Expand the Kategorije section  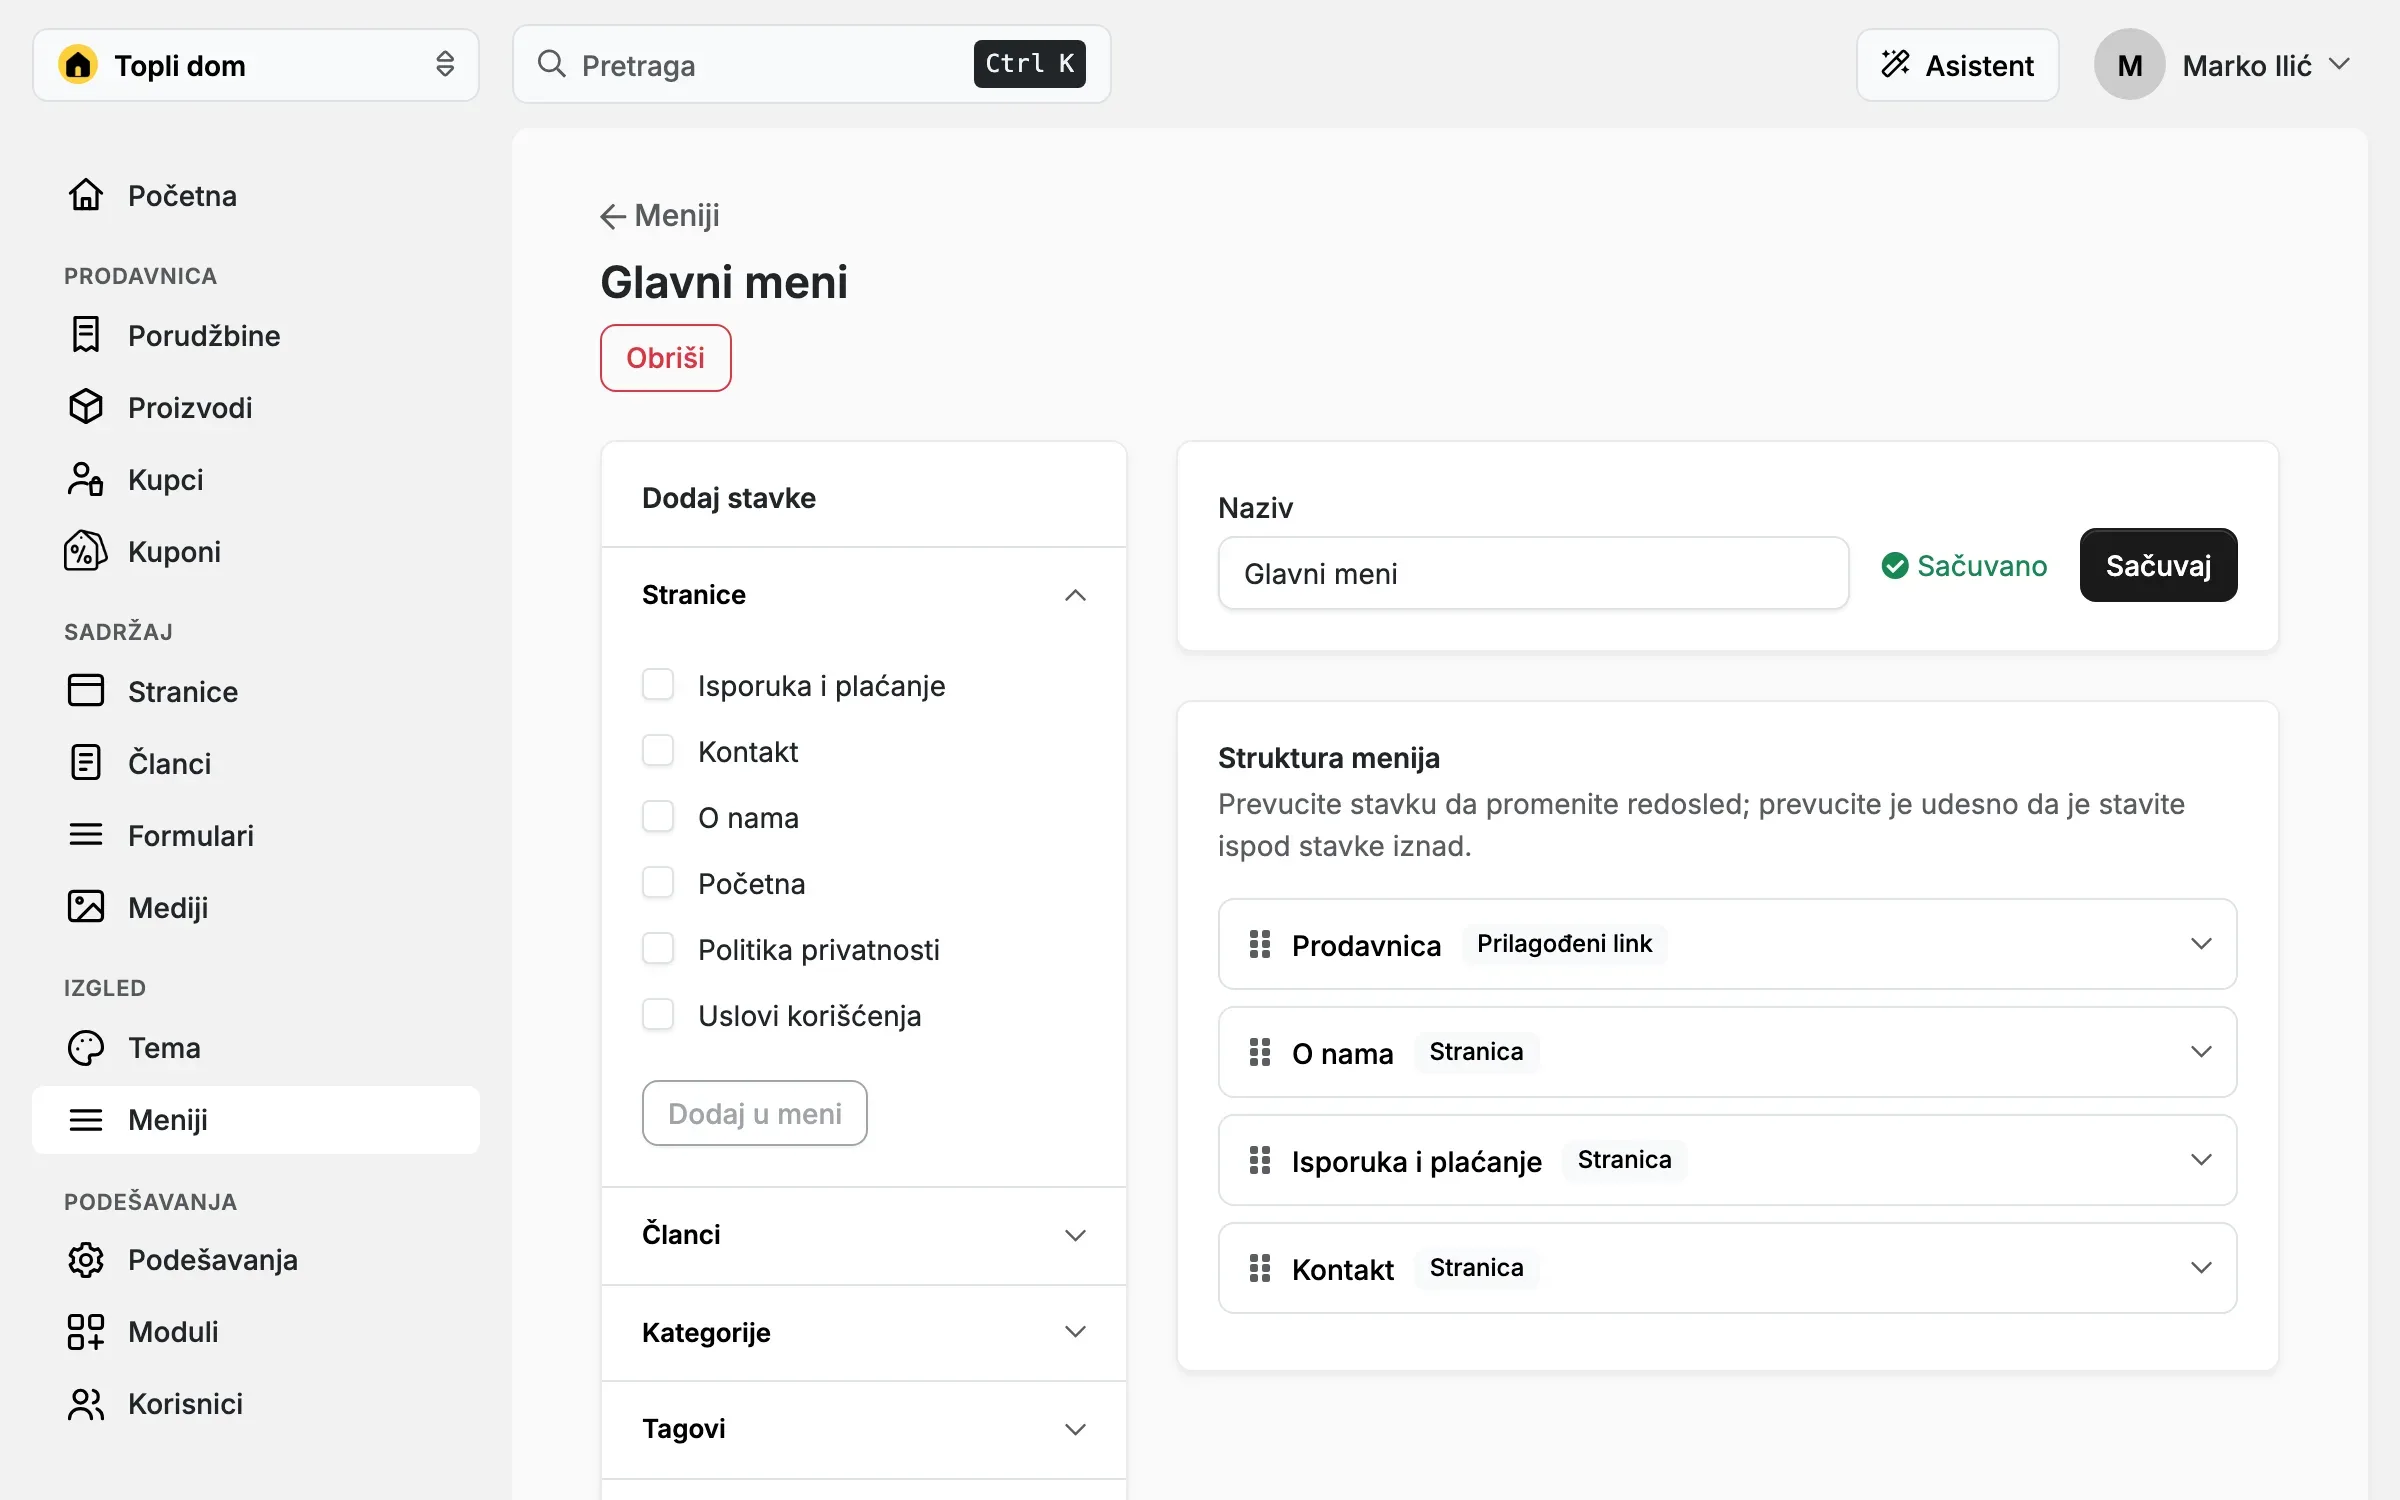click(864, 1332)
